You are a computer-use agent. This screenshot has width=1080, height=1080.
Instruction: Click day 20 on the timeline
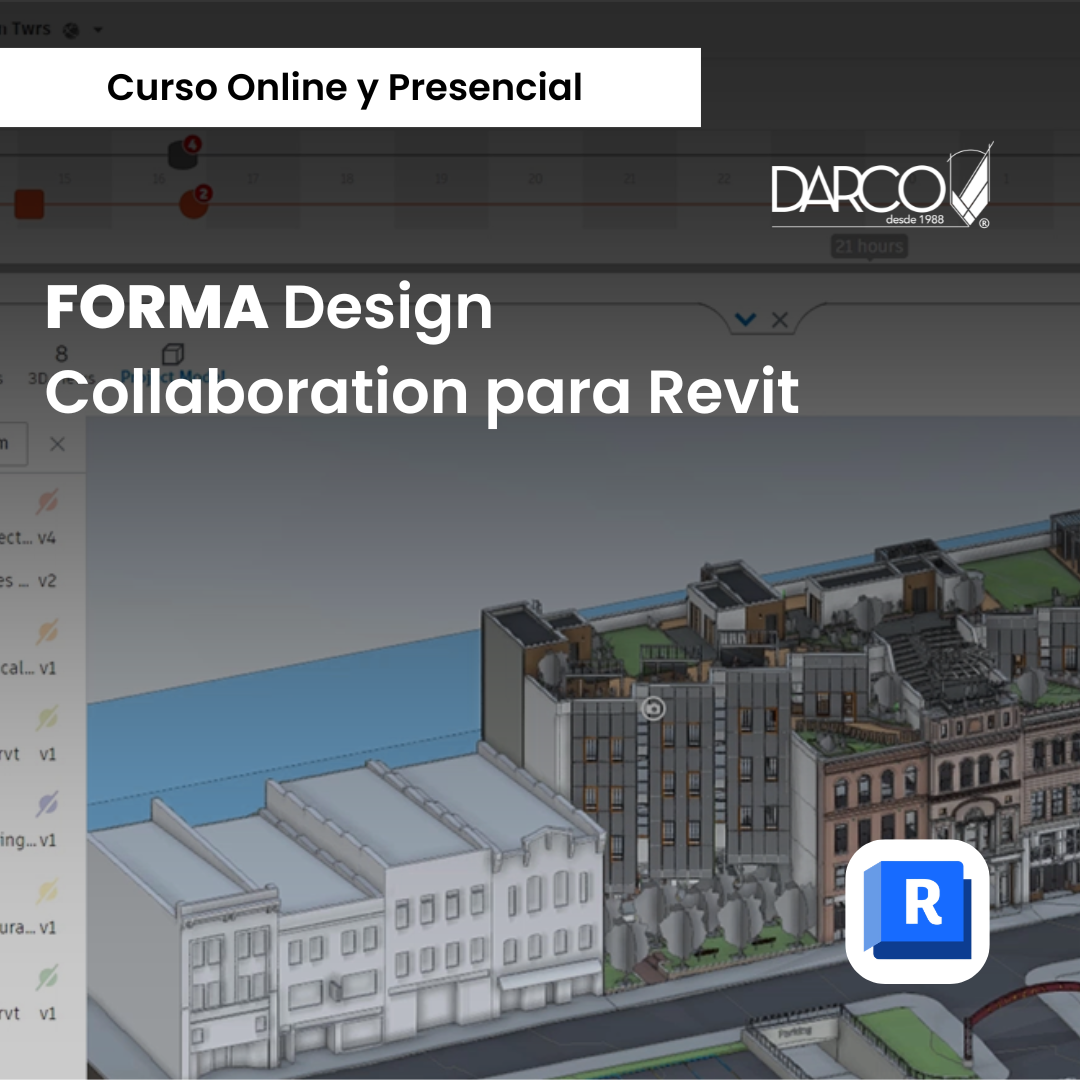coord(535,178)
